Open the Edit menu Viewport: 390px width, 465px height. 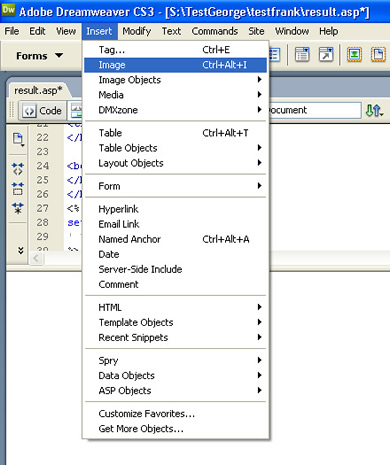tap(37, 31)
